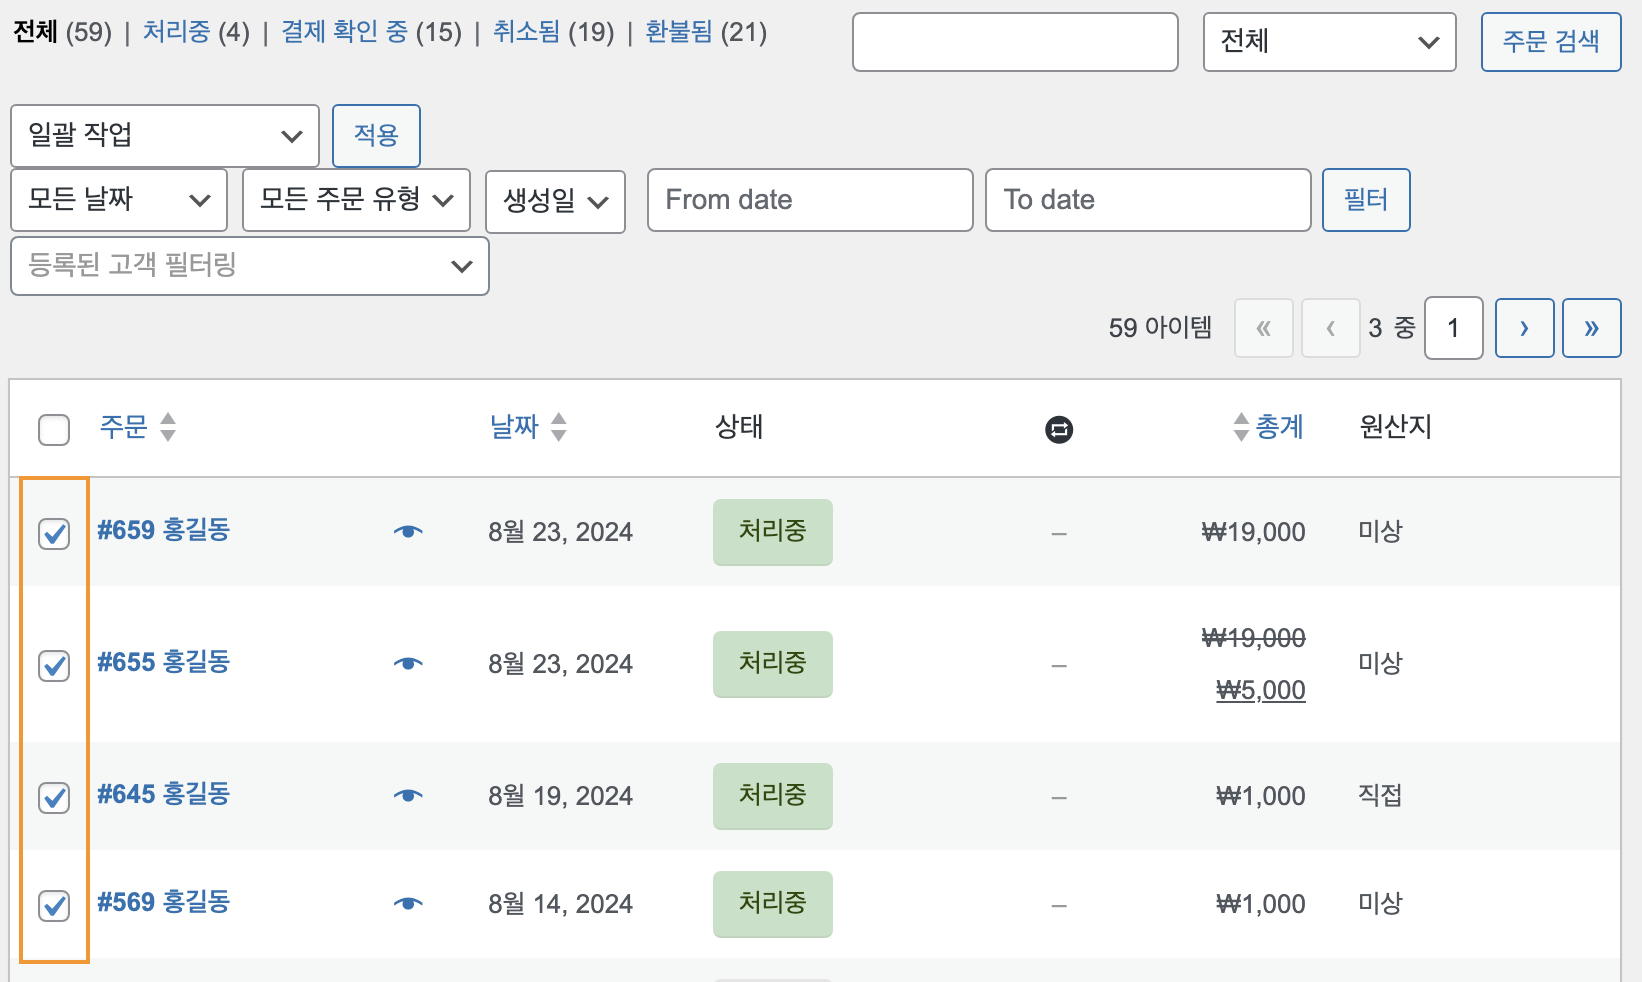
Task: Open order #569 홍길동 link
Action: pos(163,902)
